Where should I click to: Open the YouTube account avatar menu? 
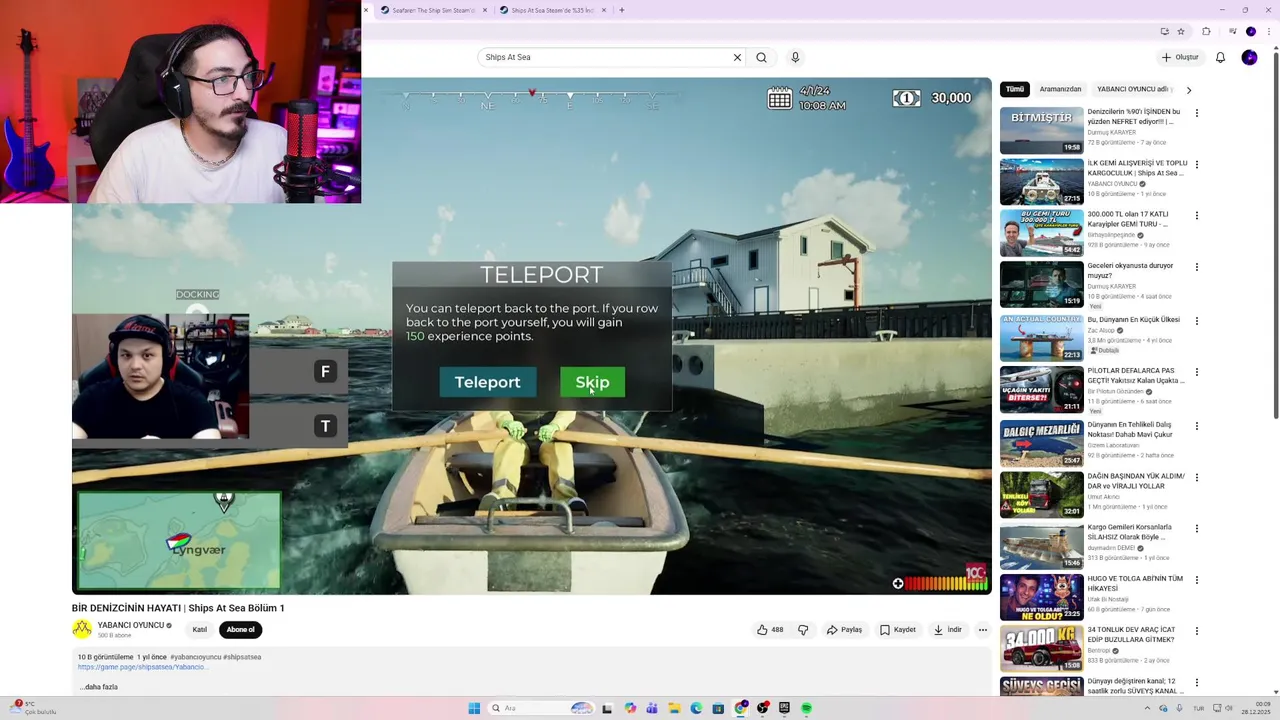point(1249,57)
